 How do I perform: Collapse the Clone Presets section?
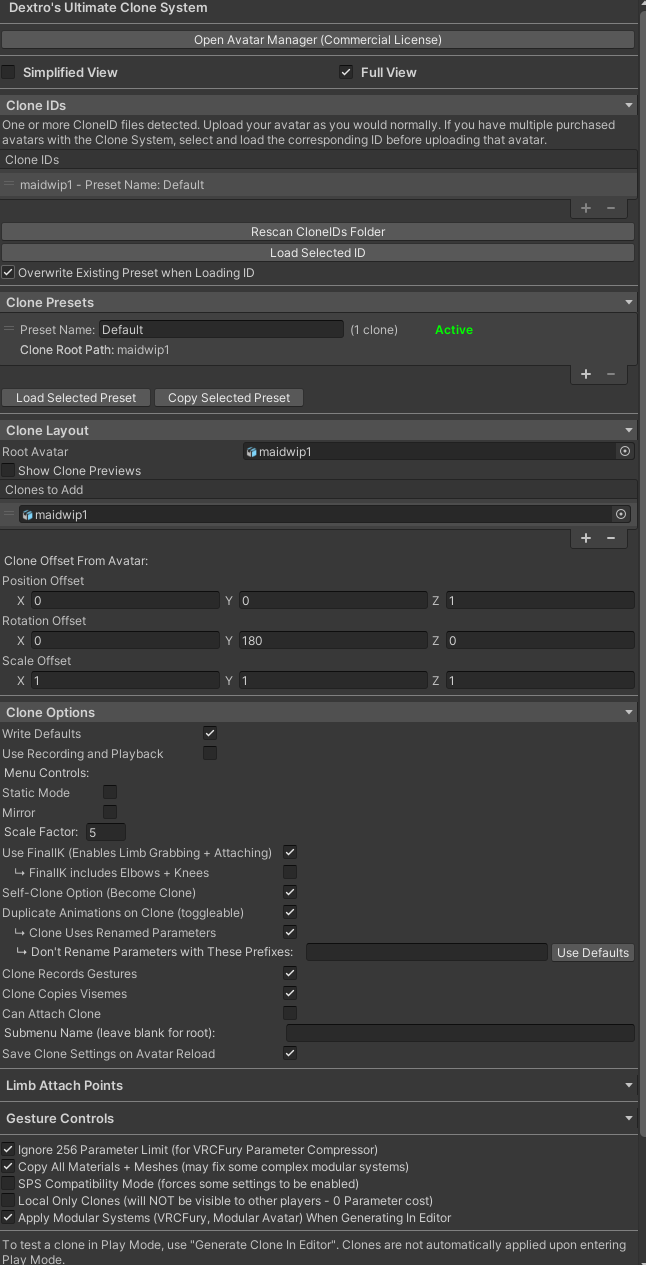click(628, 302)
